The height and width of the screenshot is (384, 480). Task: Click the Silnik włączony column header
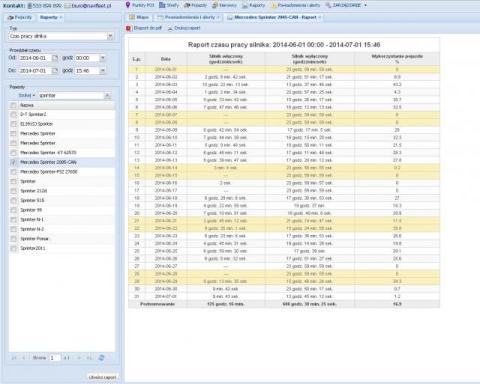click(226, 59)
